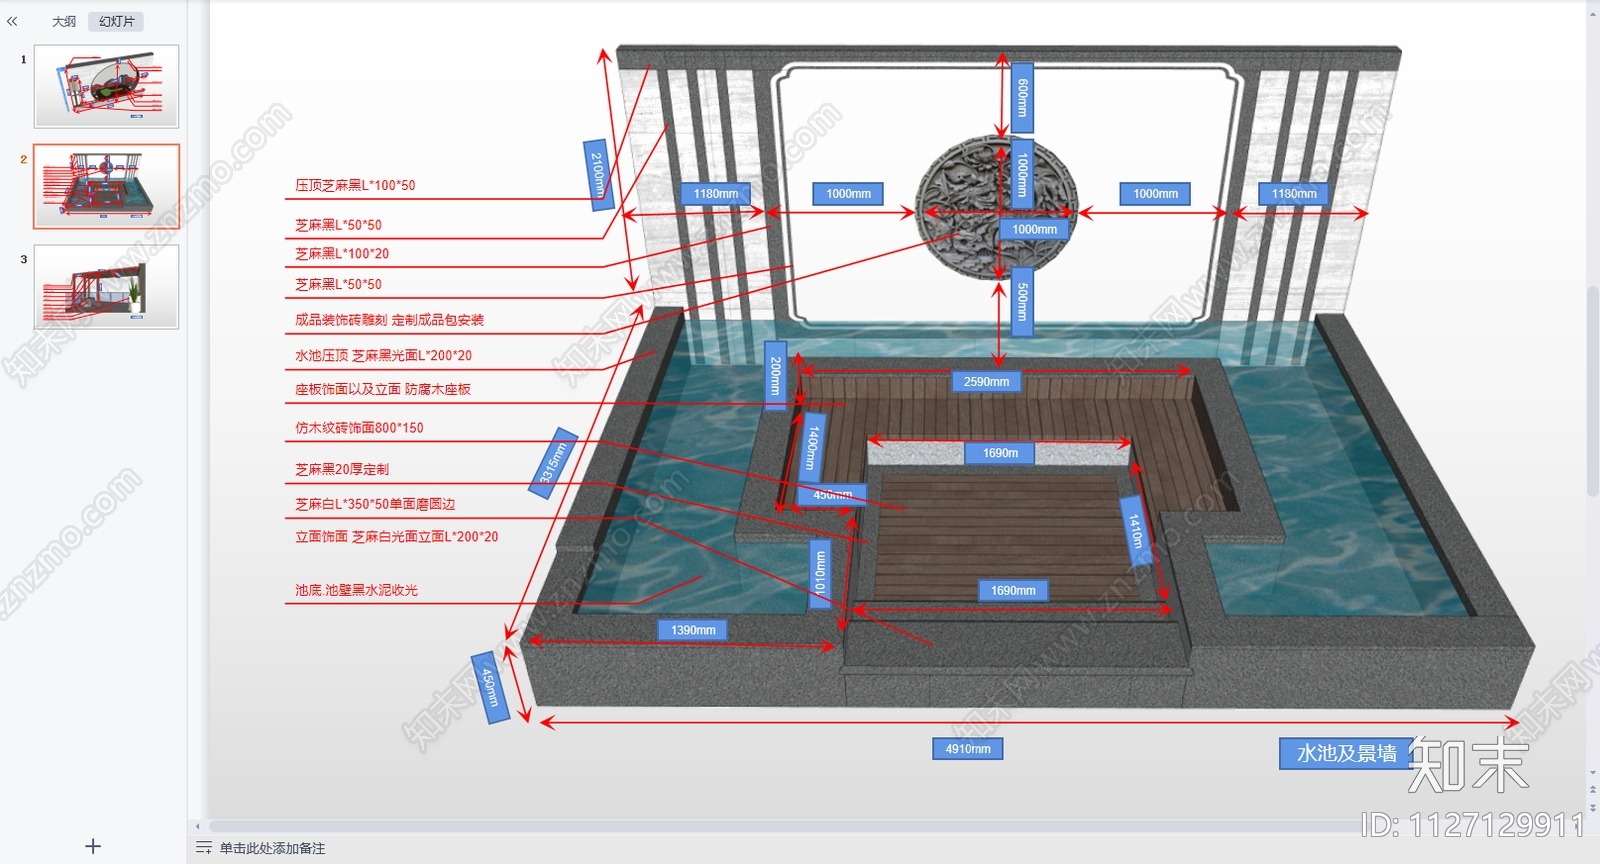Go to previous slide using double-up arrow
The image size is (1600, 864).
coord(1592,790)
